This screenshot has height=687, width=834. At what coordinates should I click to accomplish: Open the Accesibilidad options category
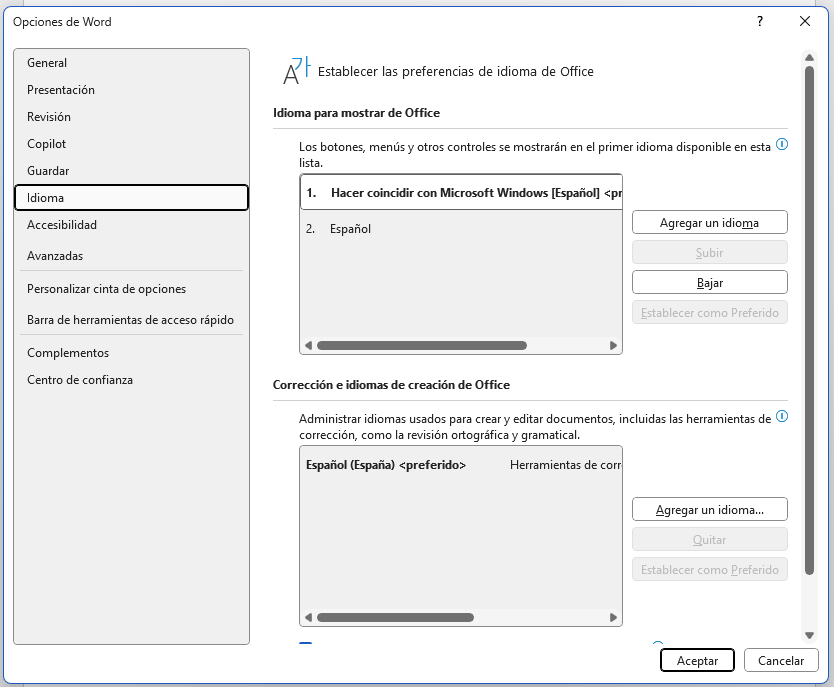pyautogui.click(x=131, y=225)
